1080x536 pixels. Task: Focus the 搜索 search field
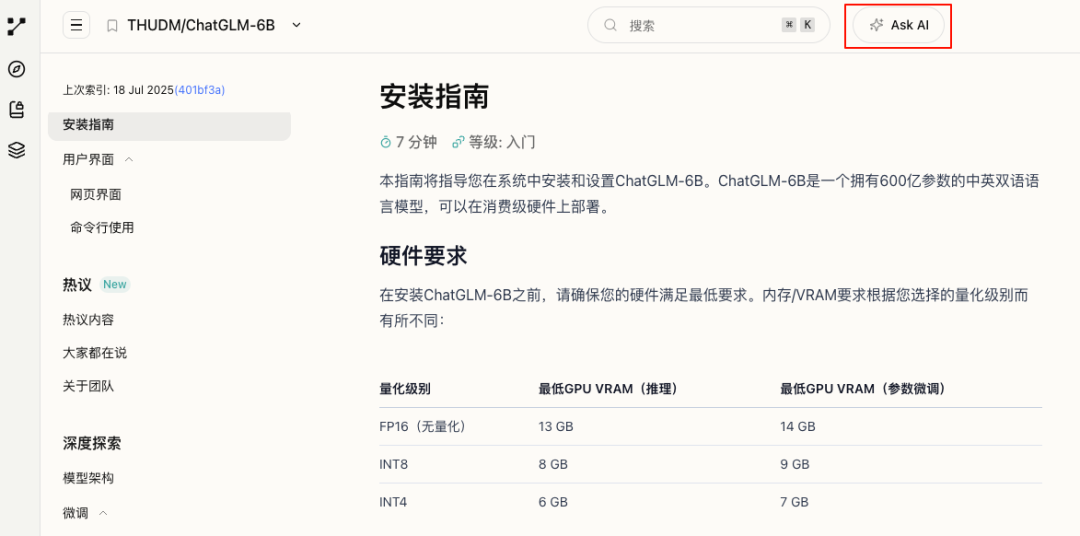708,25
